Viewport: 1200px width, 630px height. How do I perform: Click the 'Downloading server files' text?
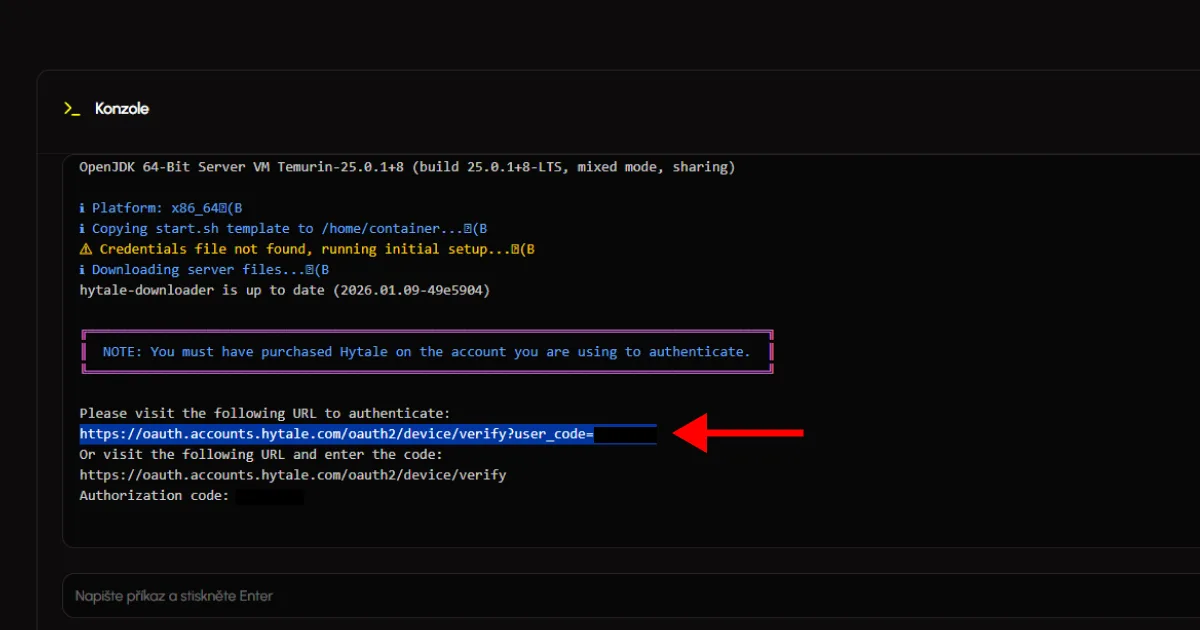tap(198, 270)
